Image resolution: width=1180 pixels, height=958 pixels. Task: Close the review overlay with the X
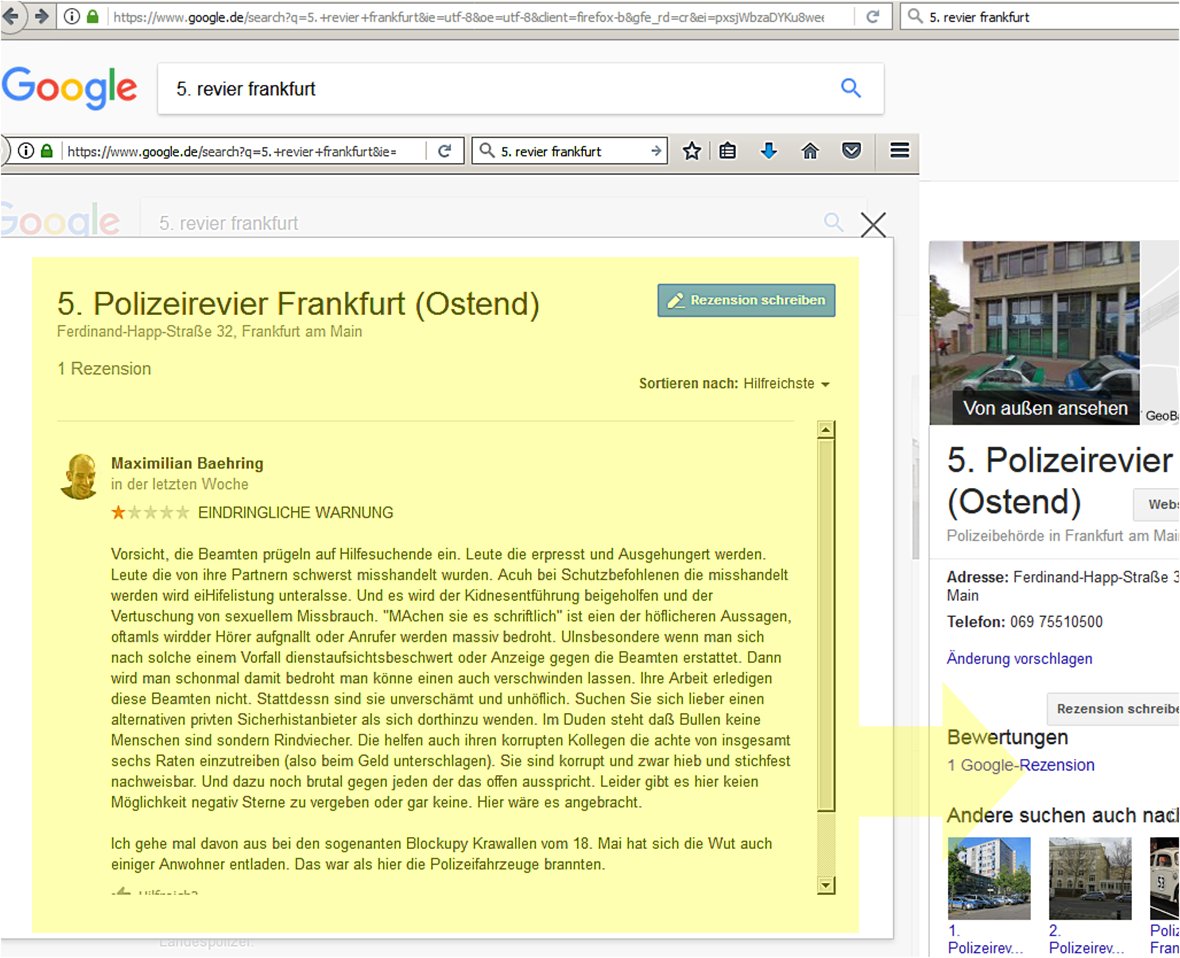pyautogui.click(x=873, y=224)
